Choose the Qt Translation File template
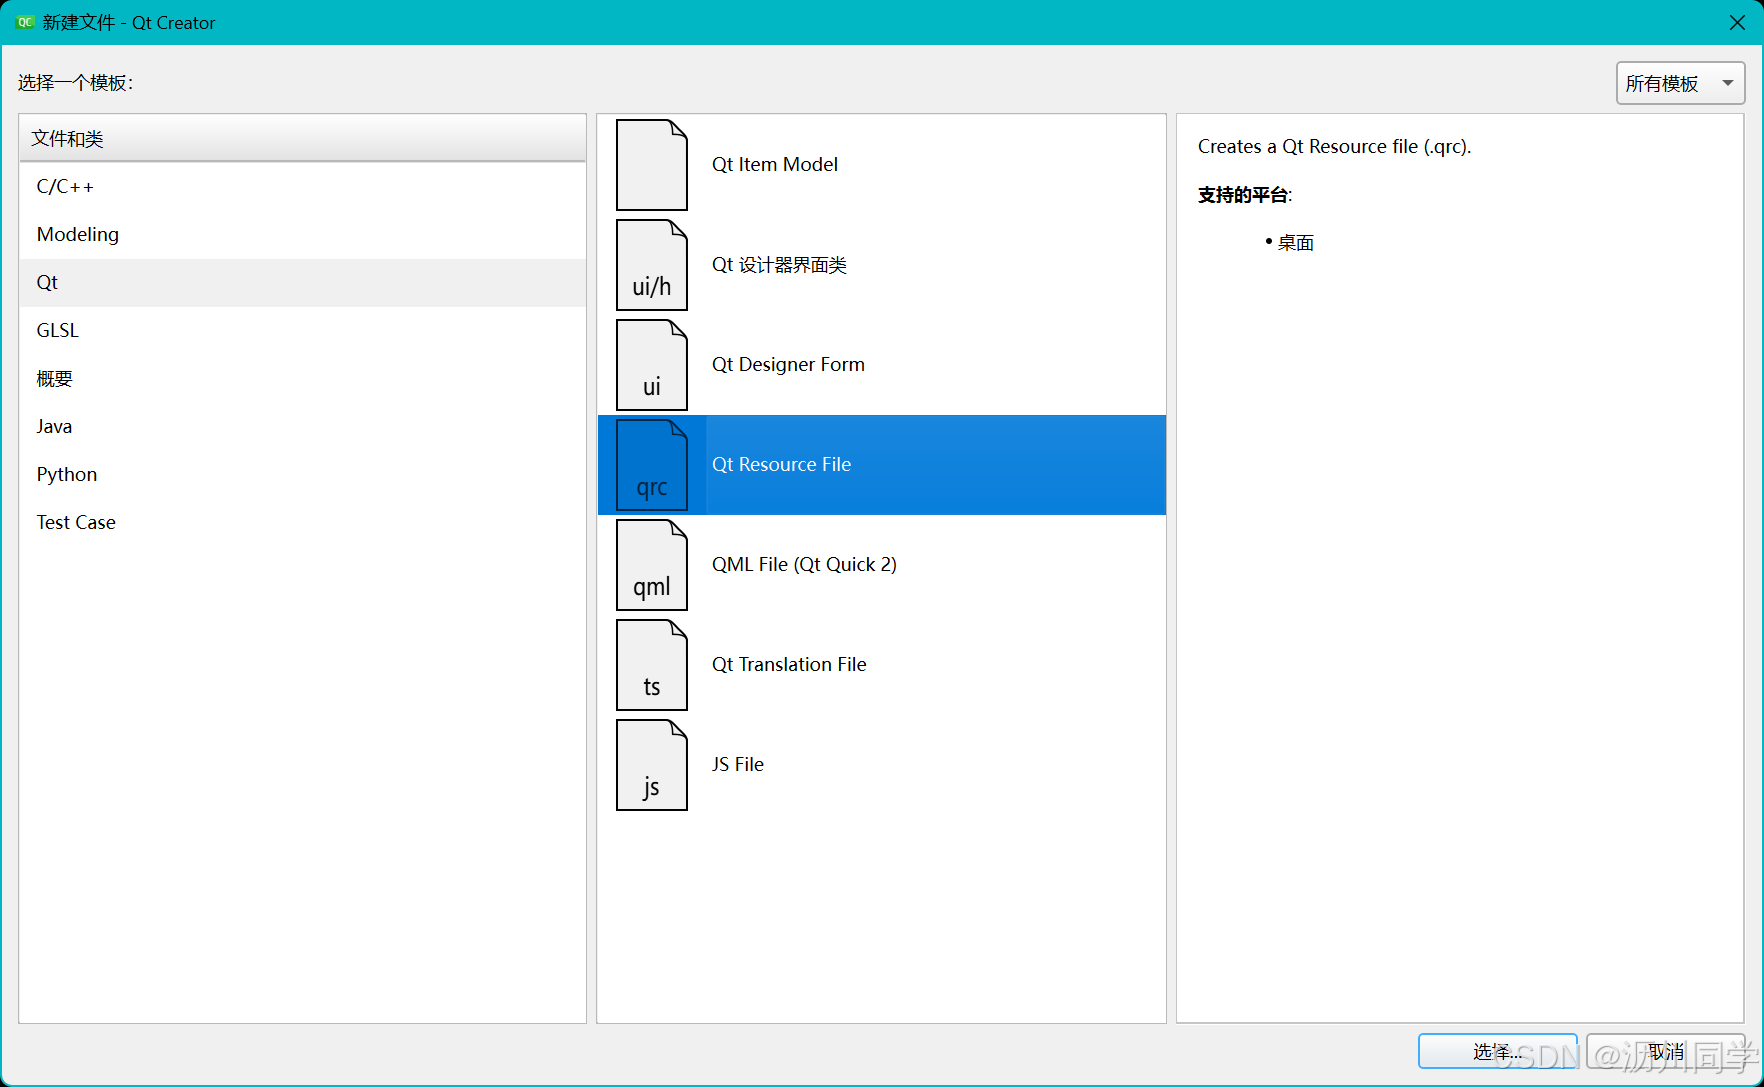 (882, 665)
